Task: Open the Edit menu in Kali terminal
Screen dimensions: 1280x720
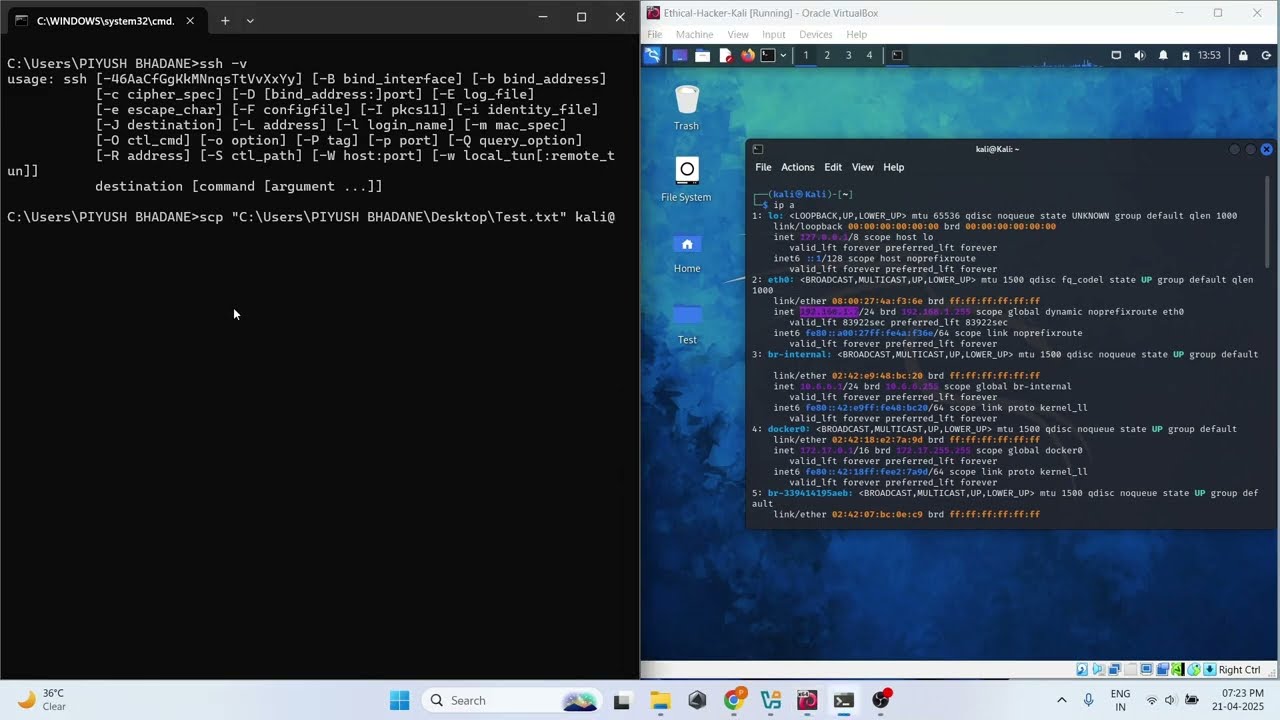Action: (x=833, y=167)
